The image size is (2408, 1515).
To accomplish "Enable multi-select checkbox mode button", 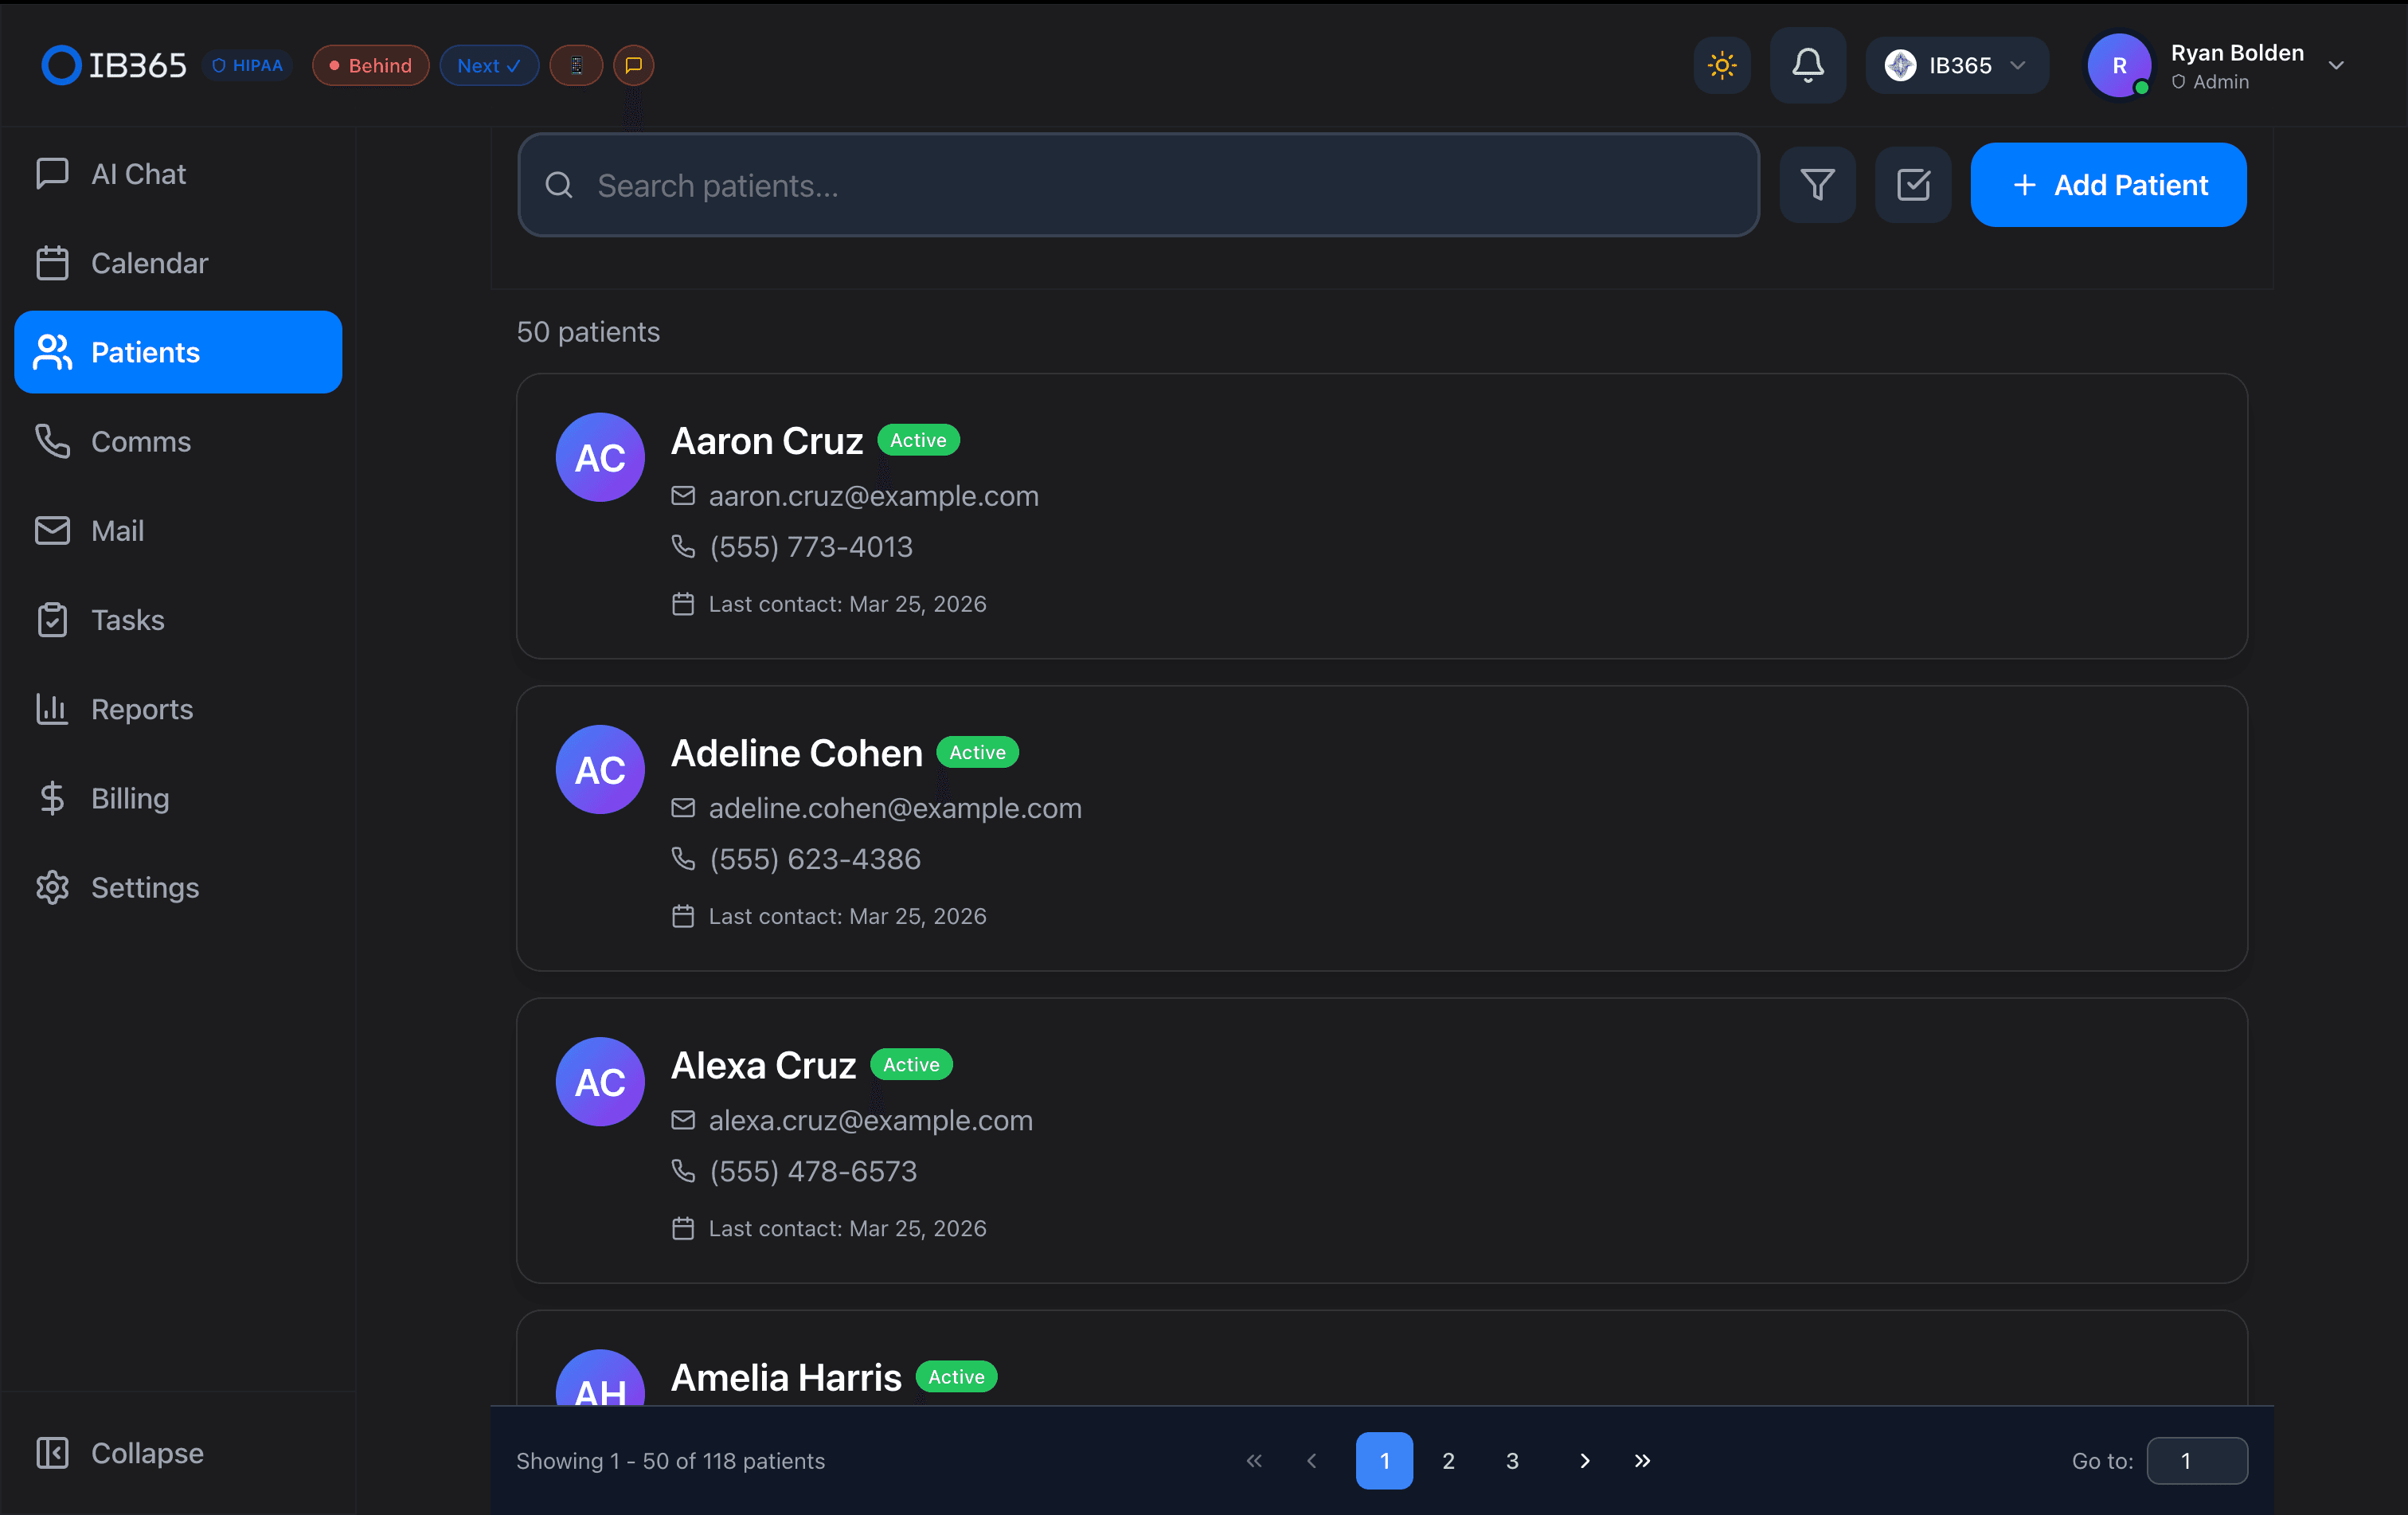I will click(x=1912, y=185).
